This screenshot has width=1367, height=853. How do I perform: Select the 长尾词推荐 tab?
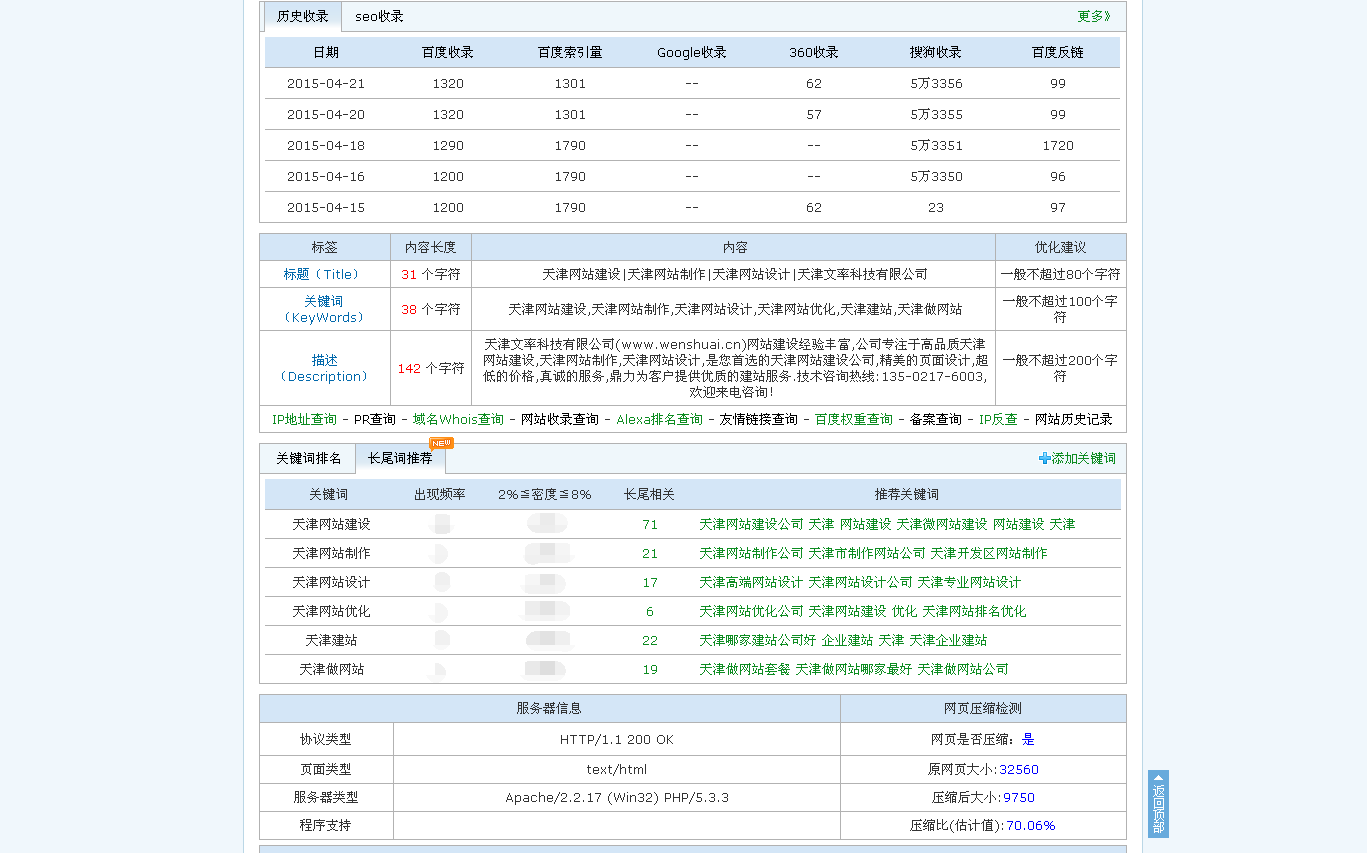tap(400, 458)
